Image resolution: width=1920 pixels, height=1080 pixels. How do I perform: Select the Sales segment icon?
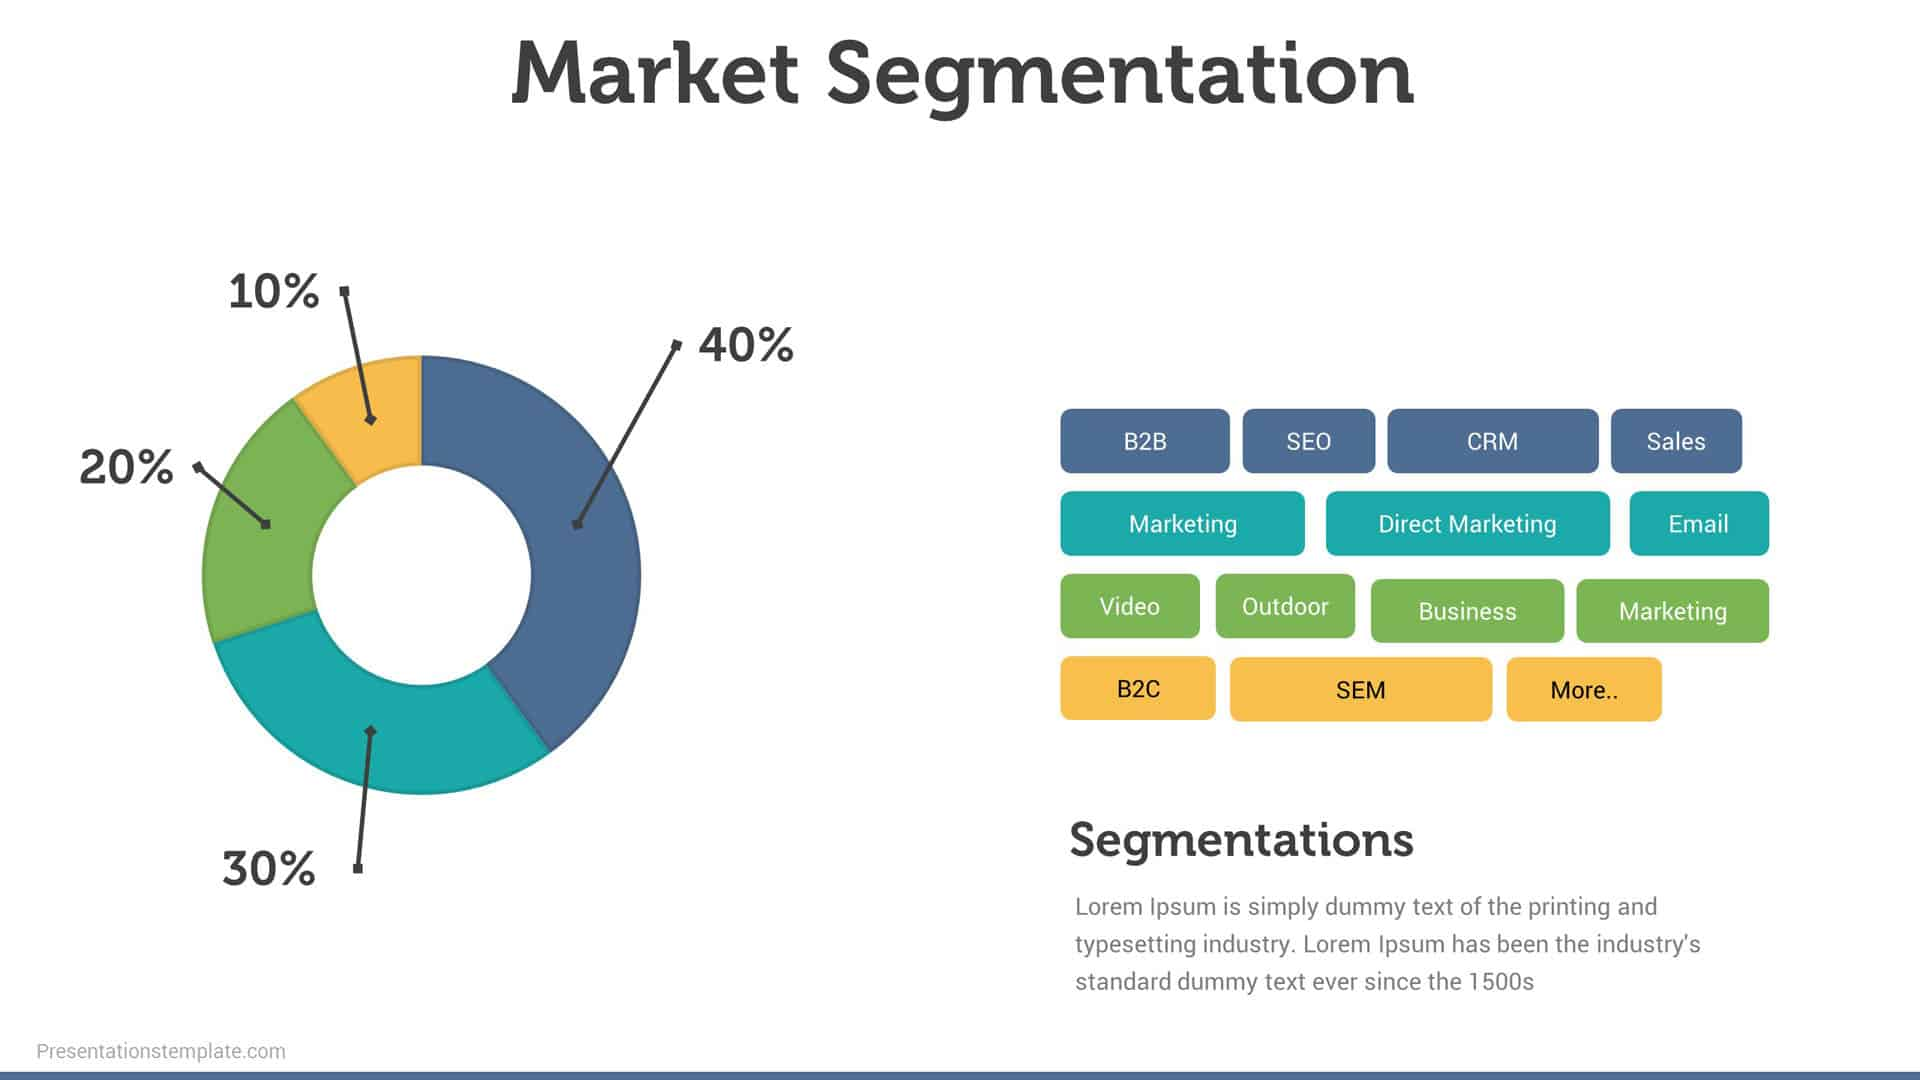pos(1675,440)
